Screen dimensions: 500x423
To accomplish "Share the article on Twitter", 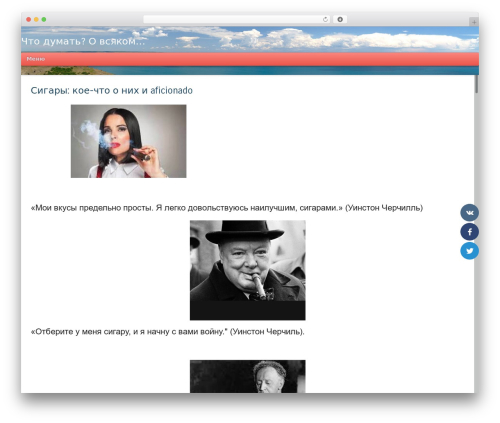I will click(x=469, y=251).
